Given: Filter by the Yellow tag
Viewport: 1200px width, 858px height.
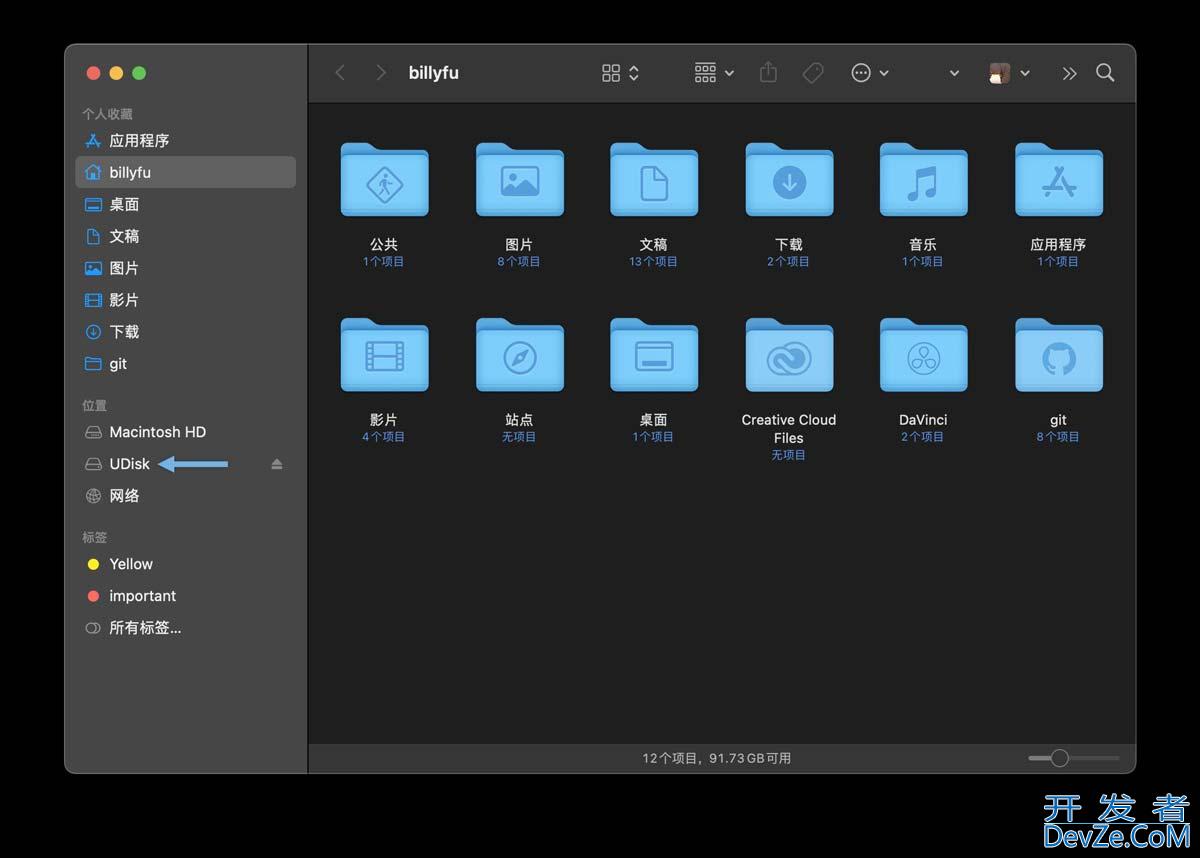Looking at the screenshot, I should tap(185, 564).
